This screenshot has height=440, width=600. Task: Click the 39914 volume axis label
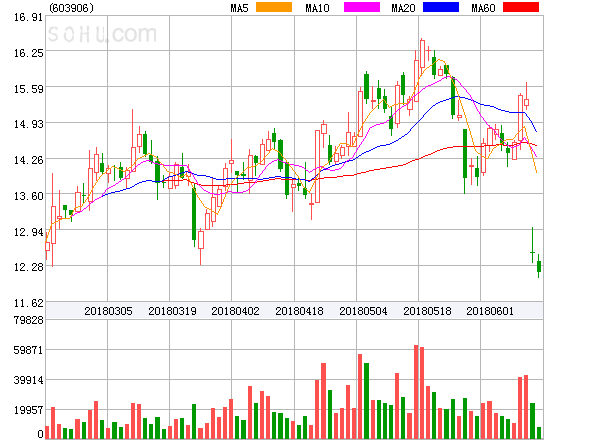point(28,380)
